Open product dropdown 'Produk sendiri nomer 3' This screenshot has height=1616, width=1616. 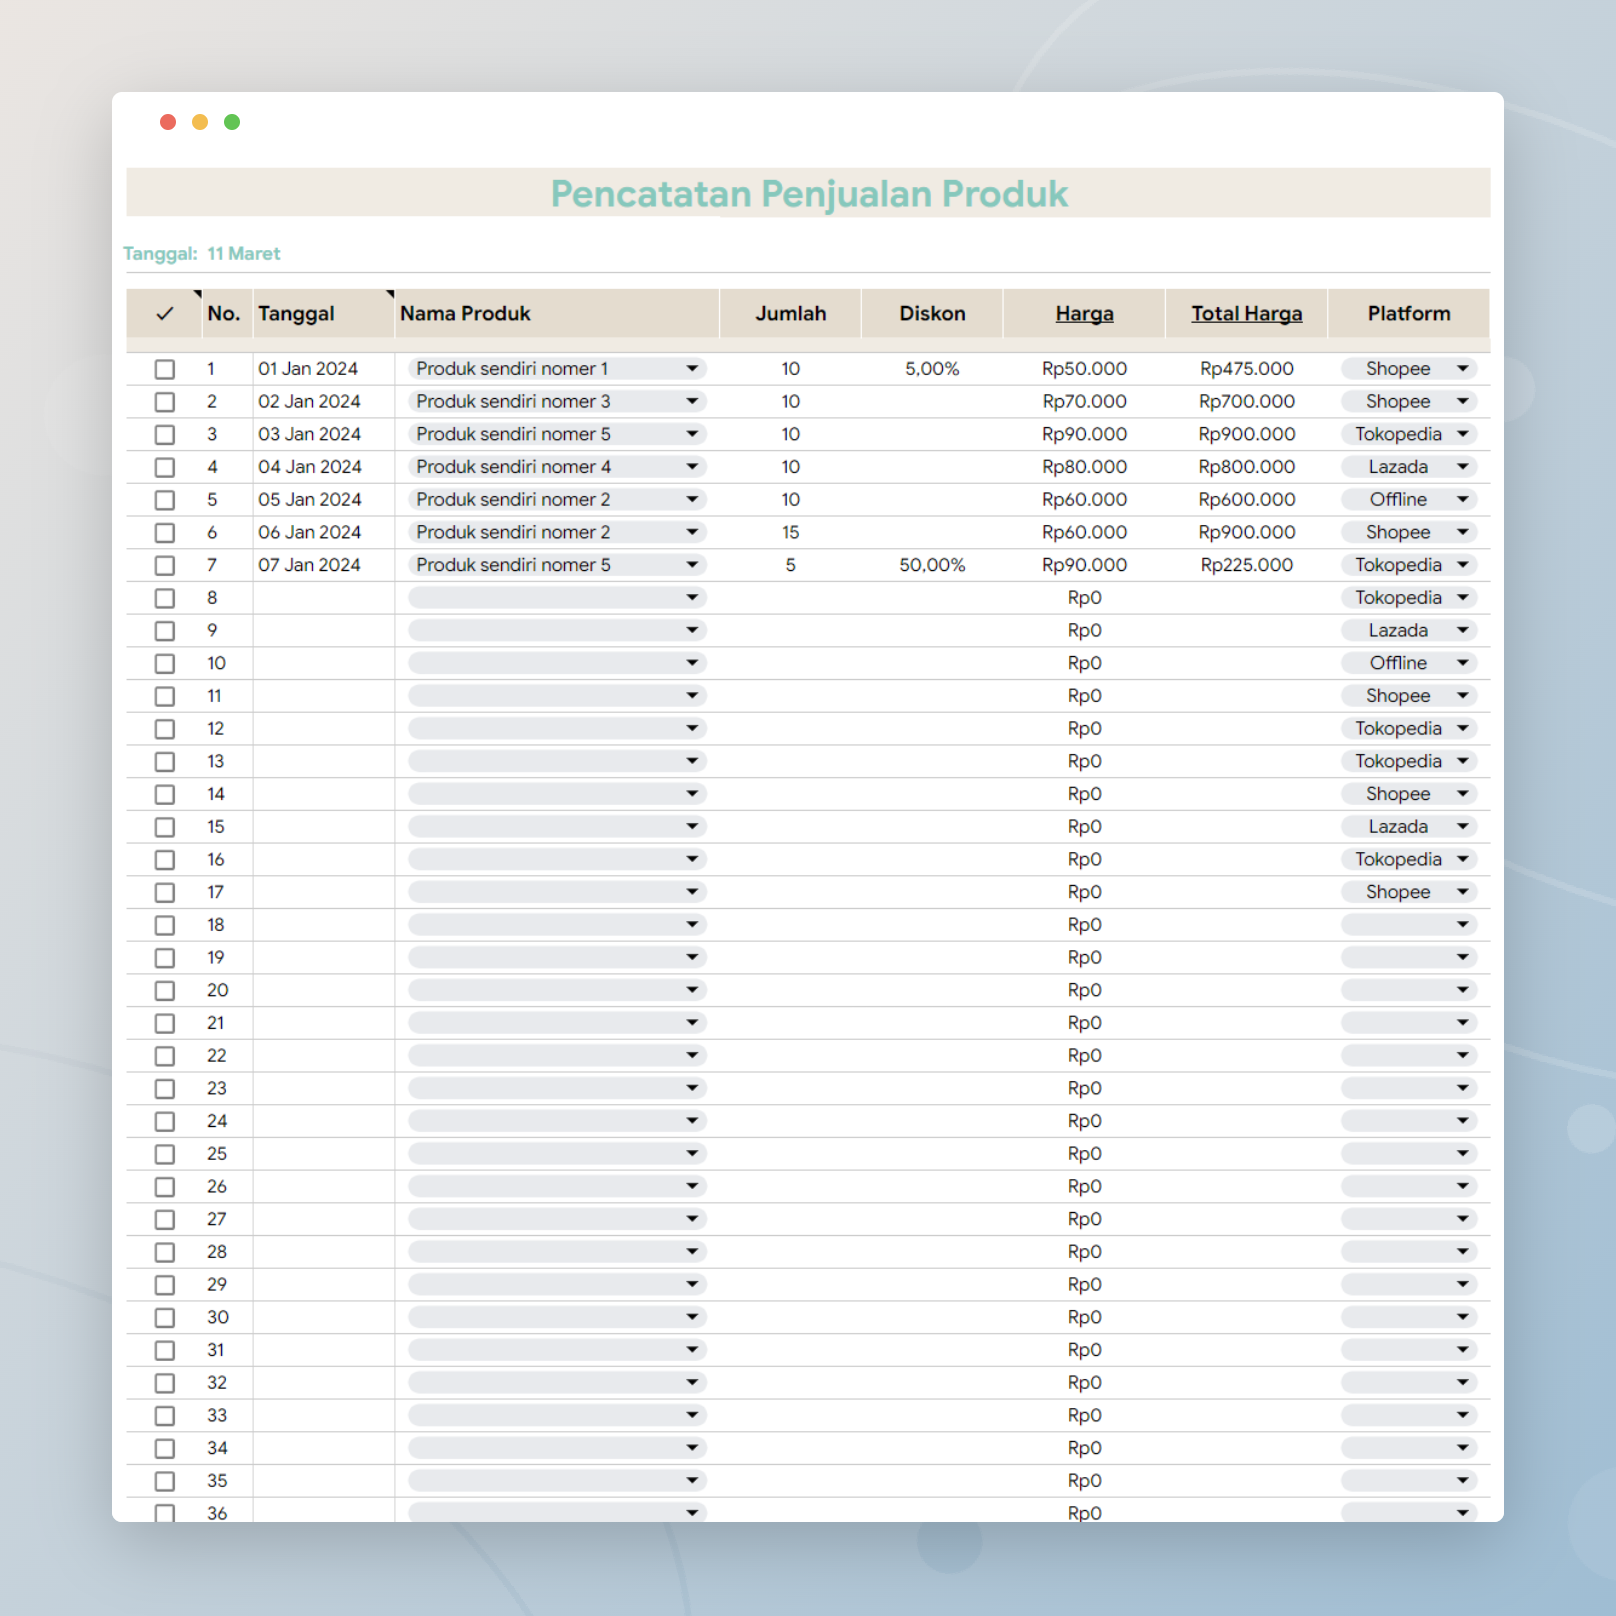tap(557, 402)
